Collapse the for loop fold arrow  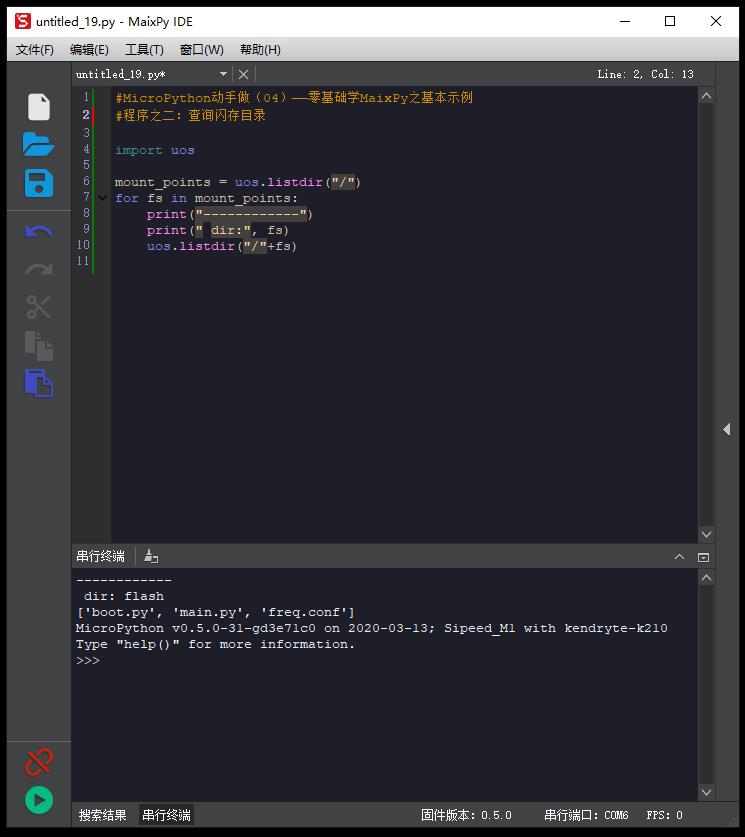103,198
